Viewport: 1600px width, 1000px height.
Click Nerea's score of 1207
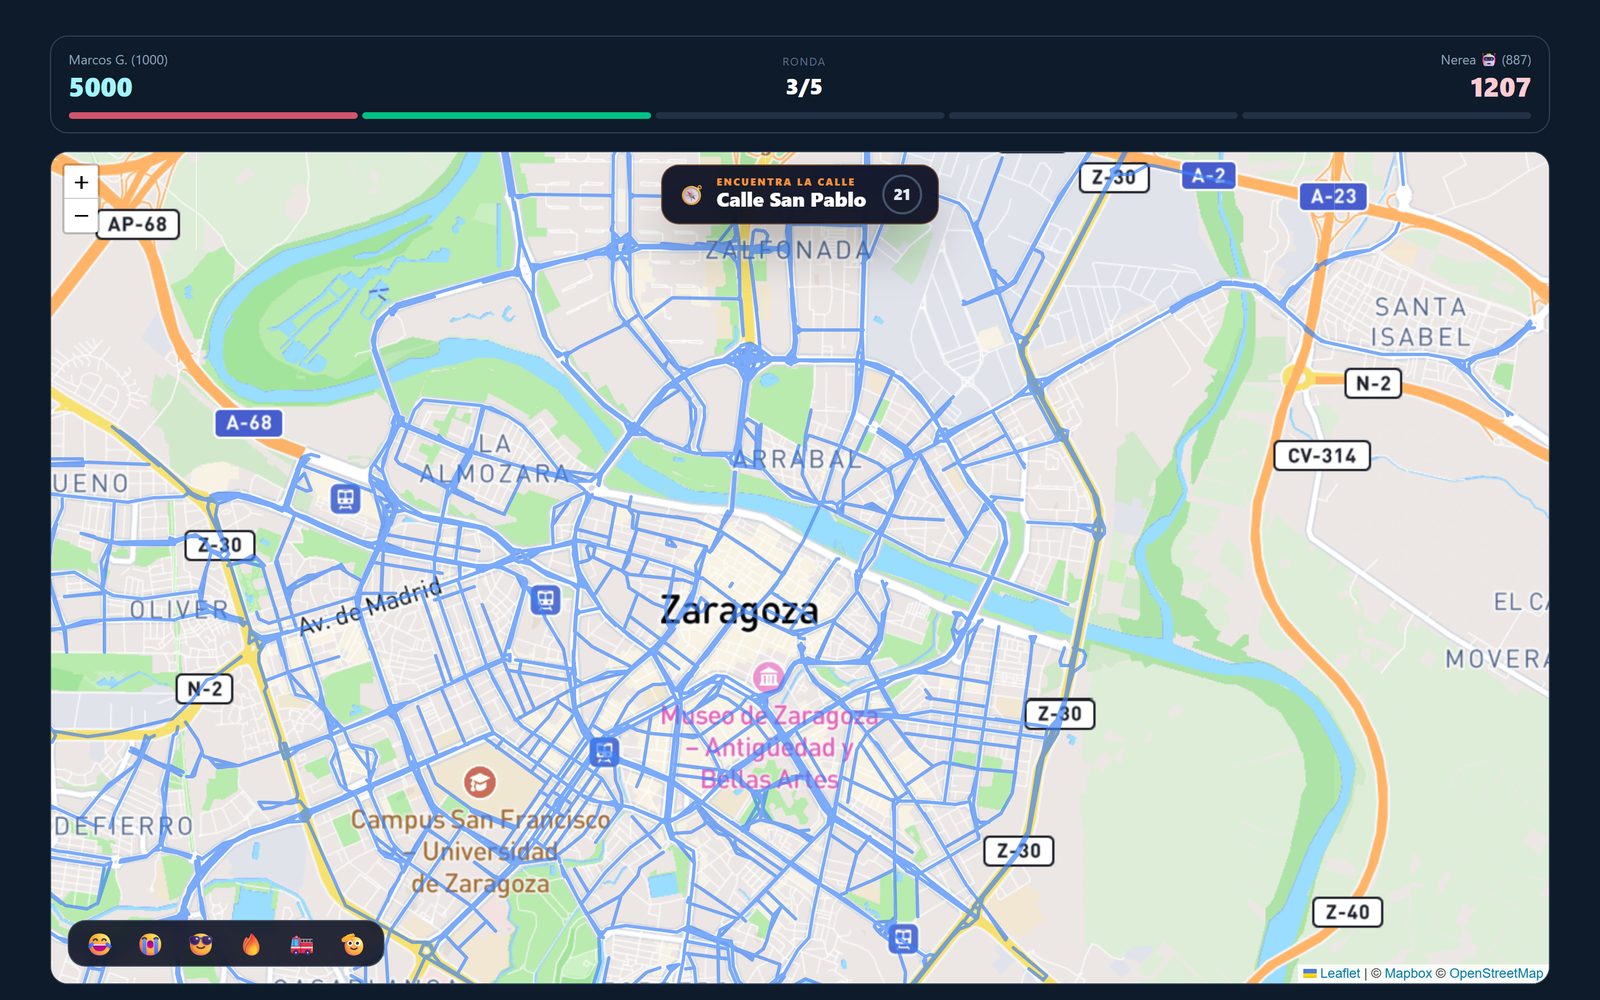click(x=1500, y=88)
